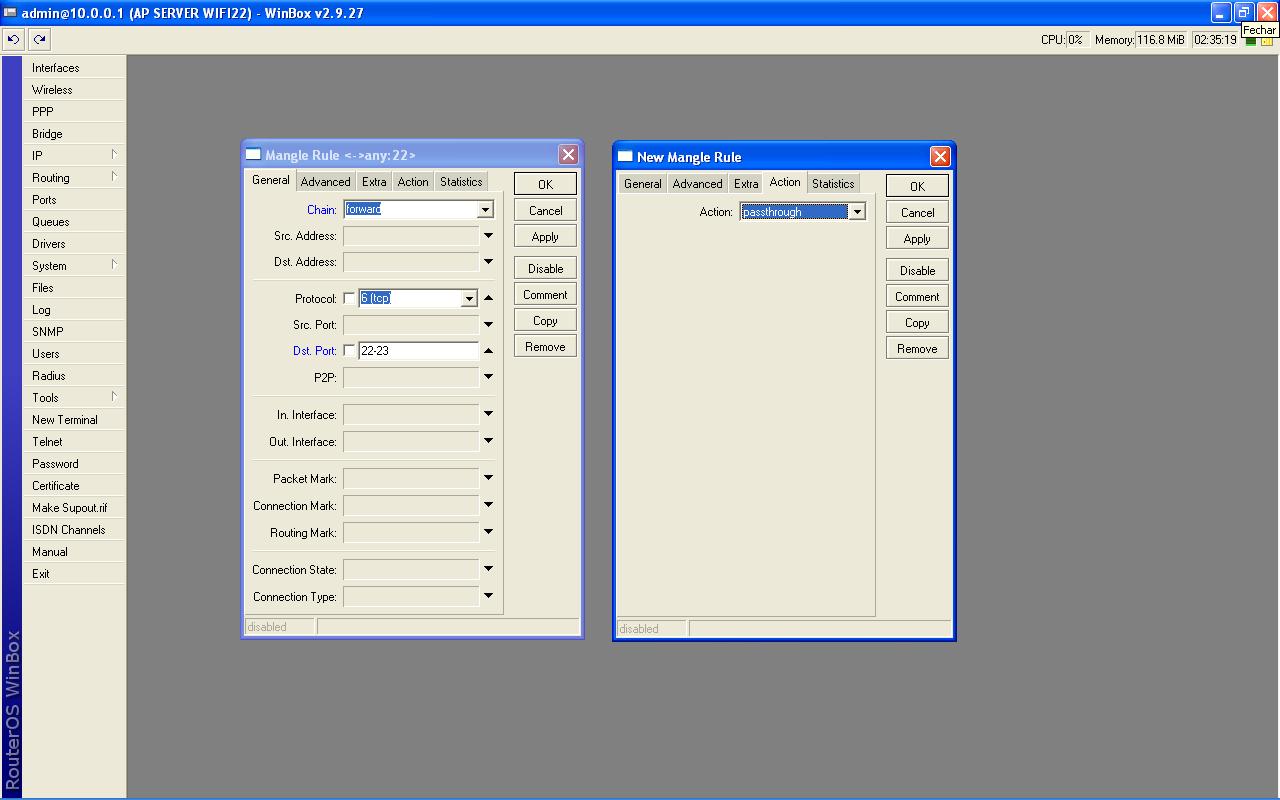Screen dimensions: 1280x800
Task: Click Disable in the New Mangle Rule window
Action: pyautogui.click(x=917, y=270)
